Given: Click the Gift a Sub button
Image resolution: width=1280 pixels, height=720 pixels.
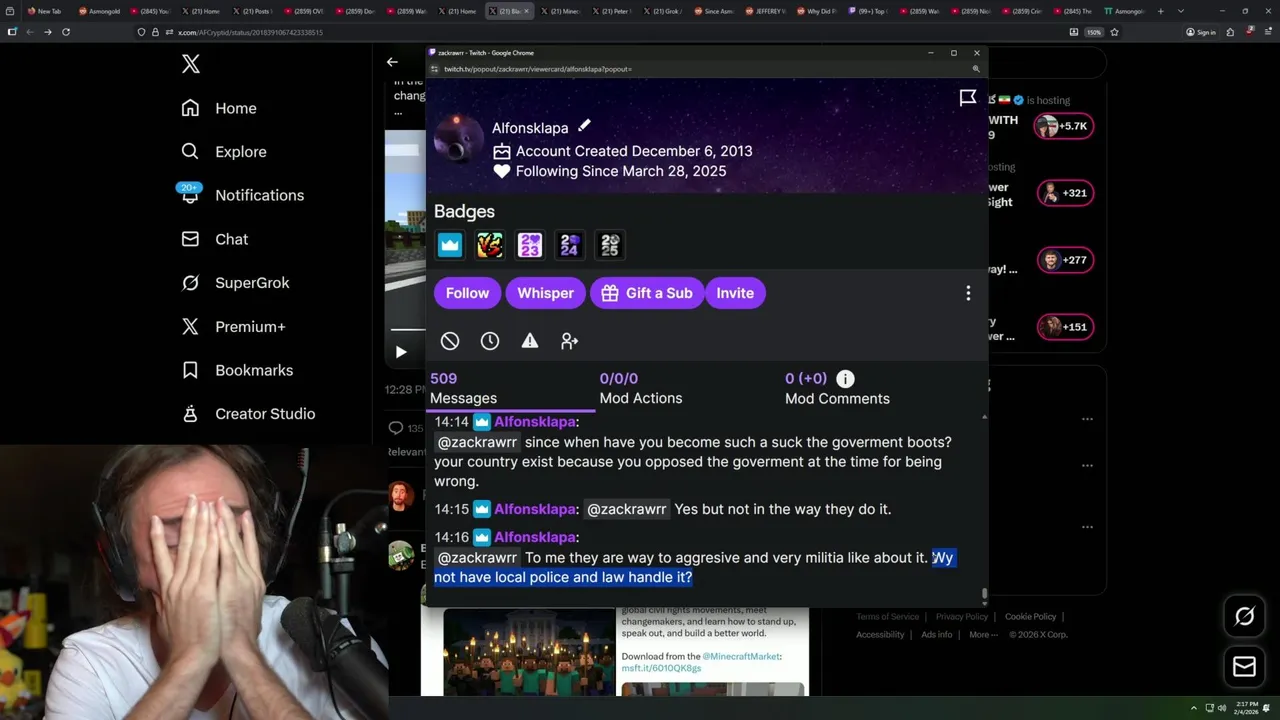Looking at the screenshot, I should tap(647, 293).
